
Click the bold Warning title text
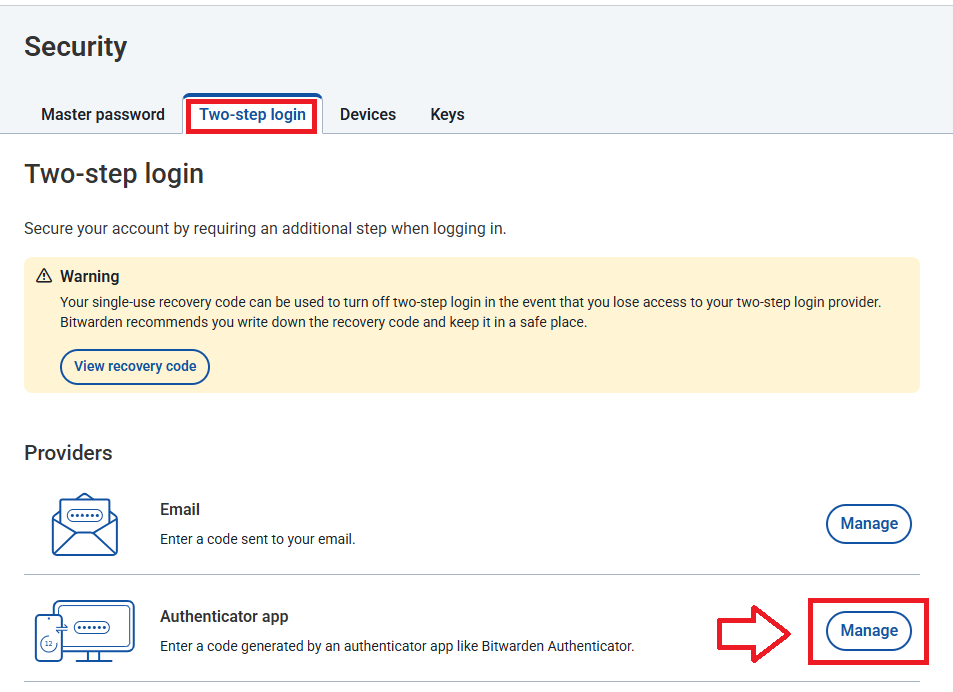(89, 276)
